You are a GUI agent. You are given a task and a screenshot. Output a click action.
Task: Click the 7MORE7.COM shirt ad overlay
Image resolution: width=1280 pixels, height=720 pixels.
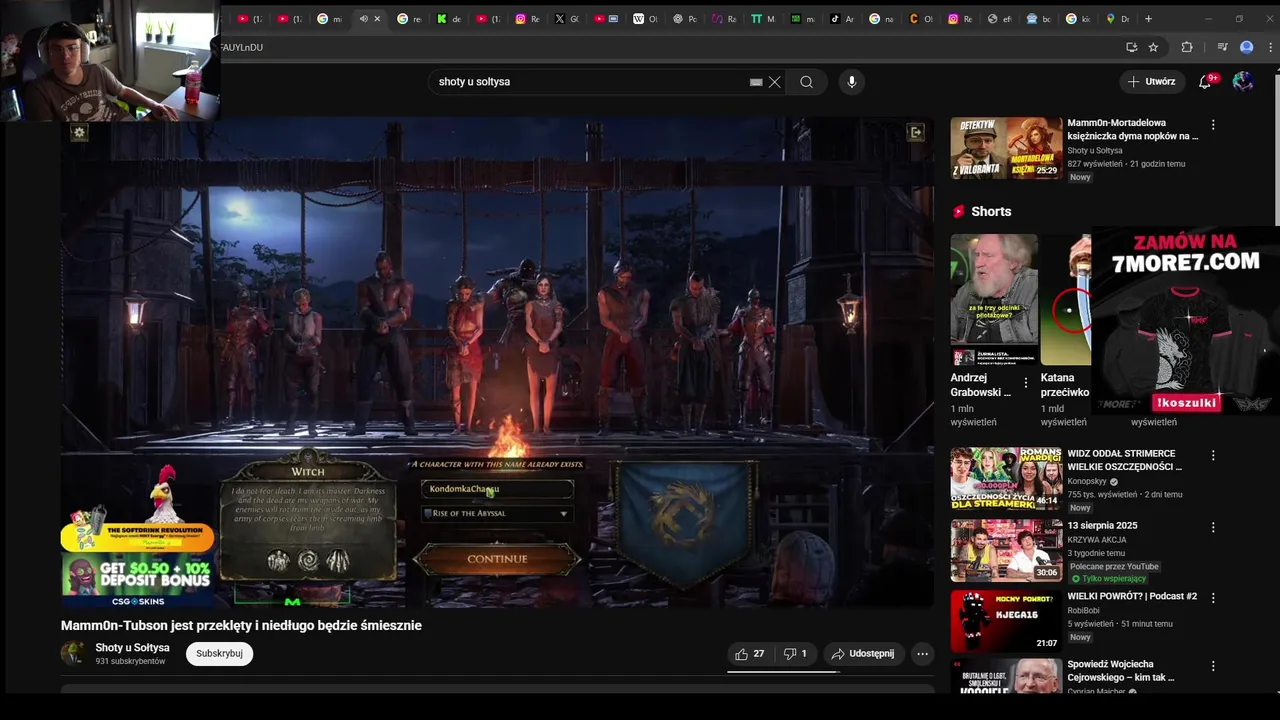click(1186, 321)
